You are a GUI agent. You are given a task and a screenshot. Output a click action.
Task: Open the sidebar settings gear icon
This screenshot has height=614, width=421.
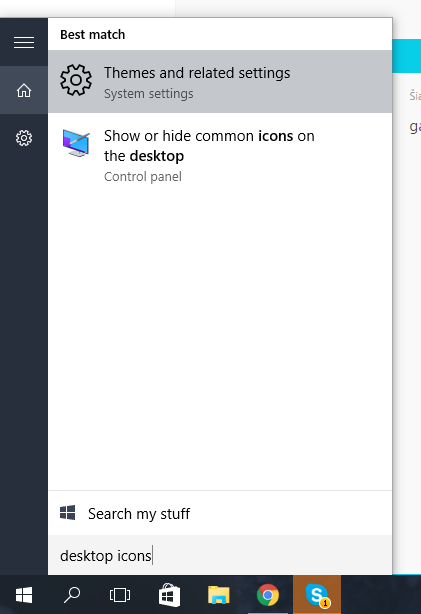coord(24,138)
